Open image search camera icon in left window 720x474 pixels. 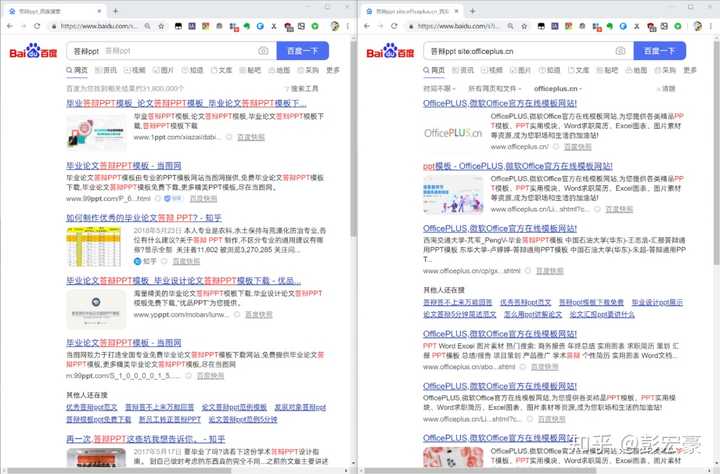(x=263, y=51)
